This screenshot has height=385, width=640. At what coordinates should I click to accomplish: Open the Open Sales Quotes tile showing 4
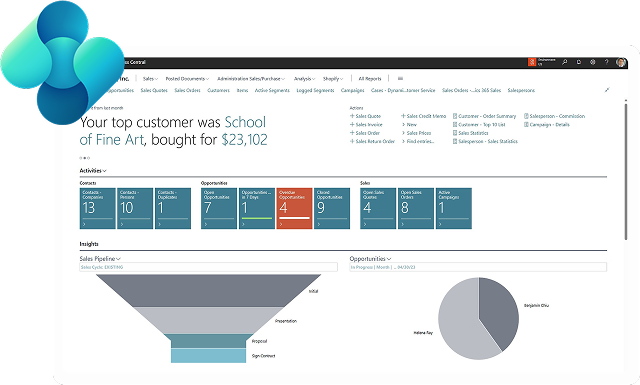pyautogui.click(x=378, y=208)
